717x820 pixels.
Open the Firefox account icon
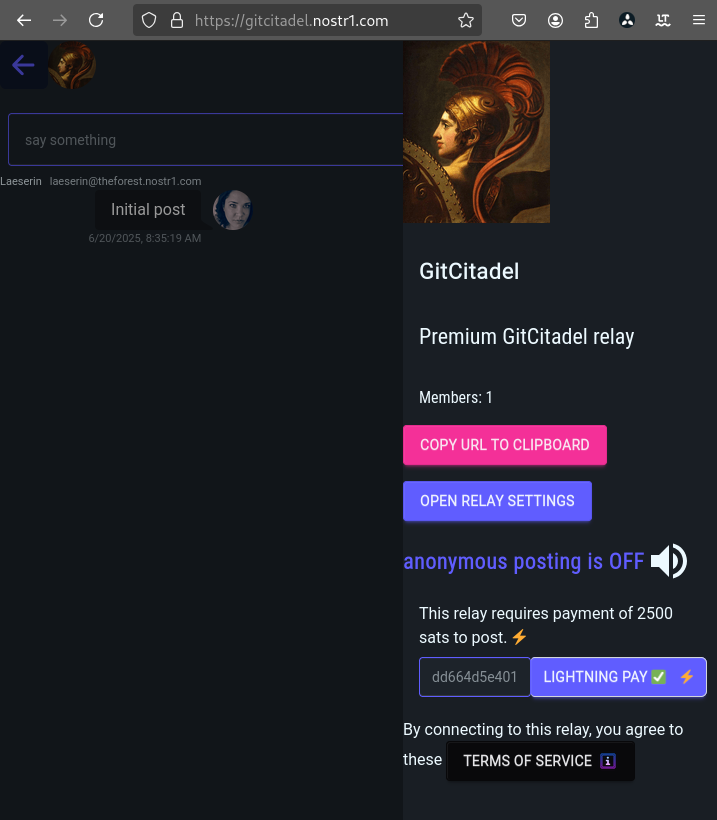click(x=555, y=20)
